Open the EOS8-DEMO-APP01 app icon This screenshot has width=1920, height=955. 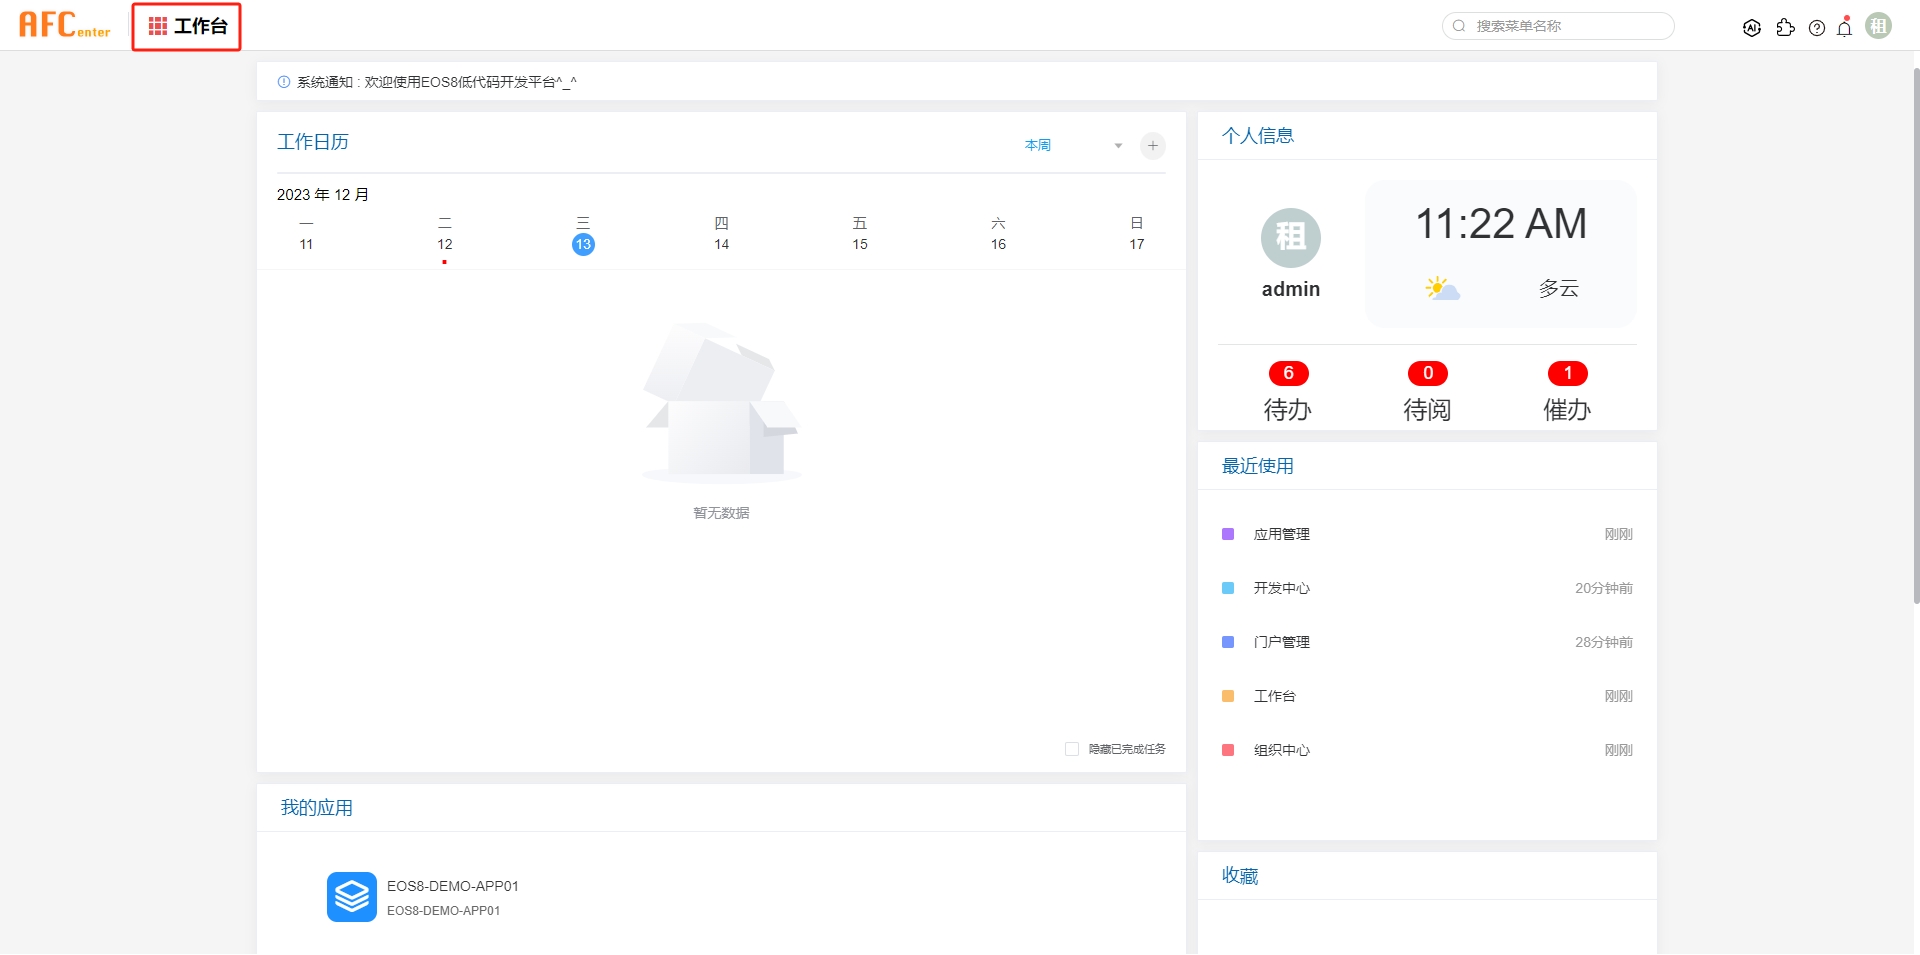click(352, 897)
